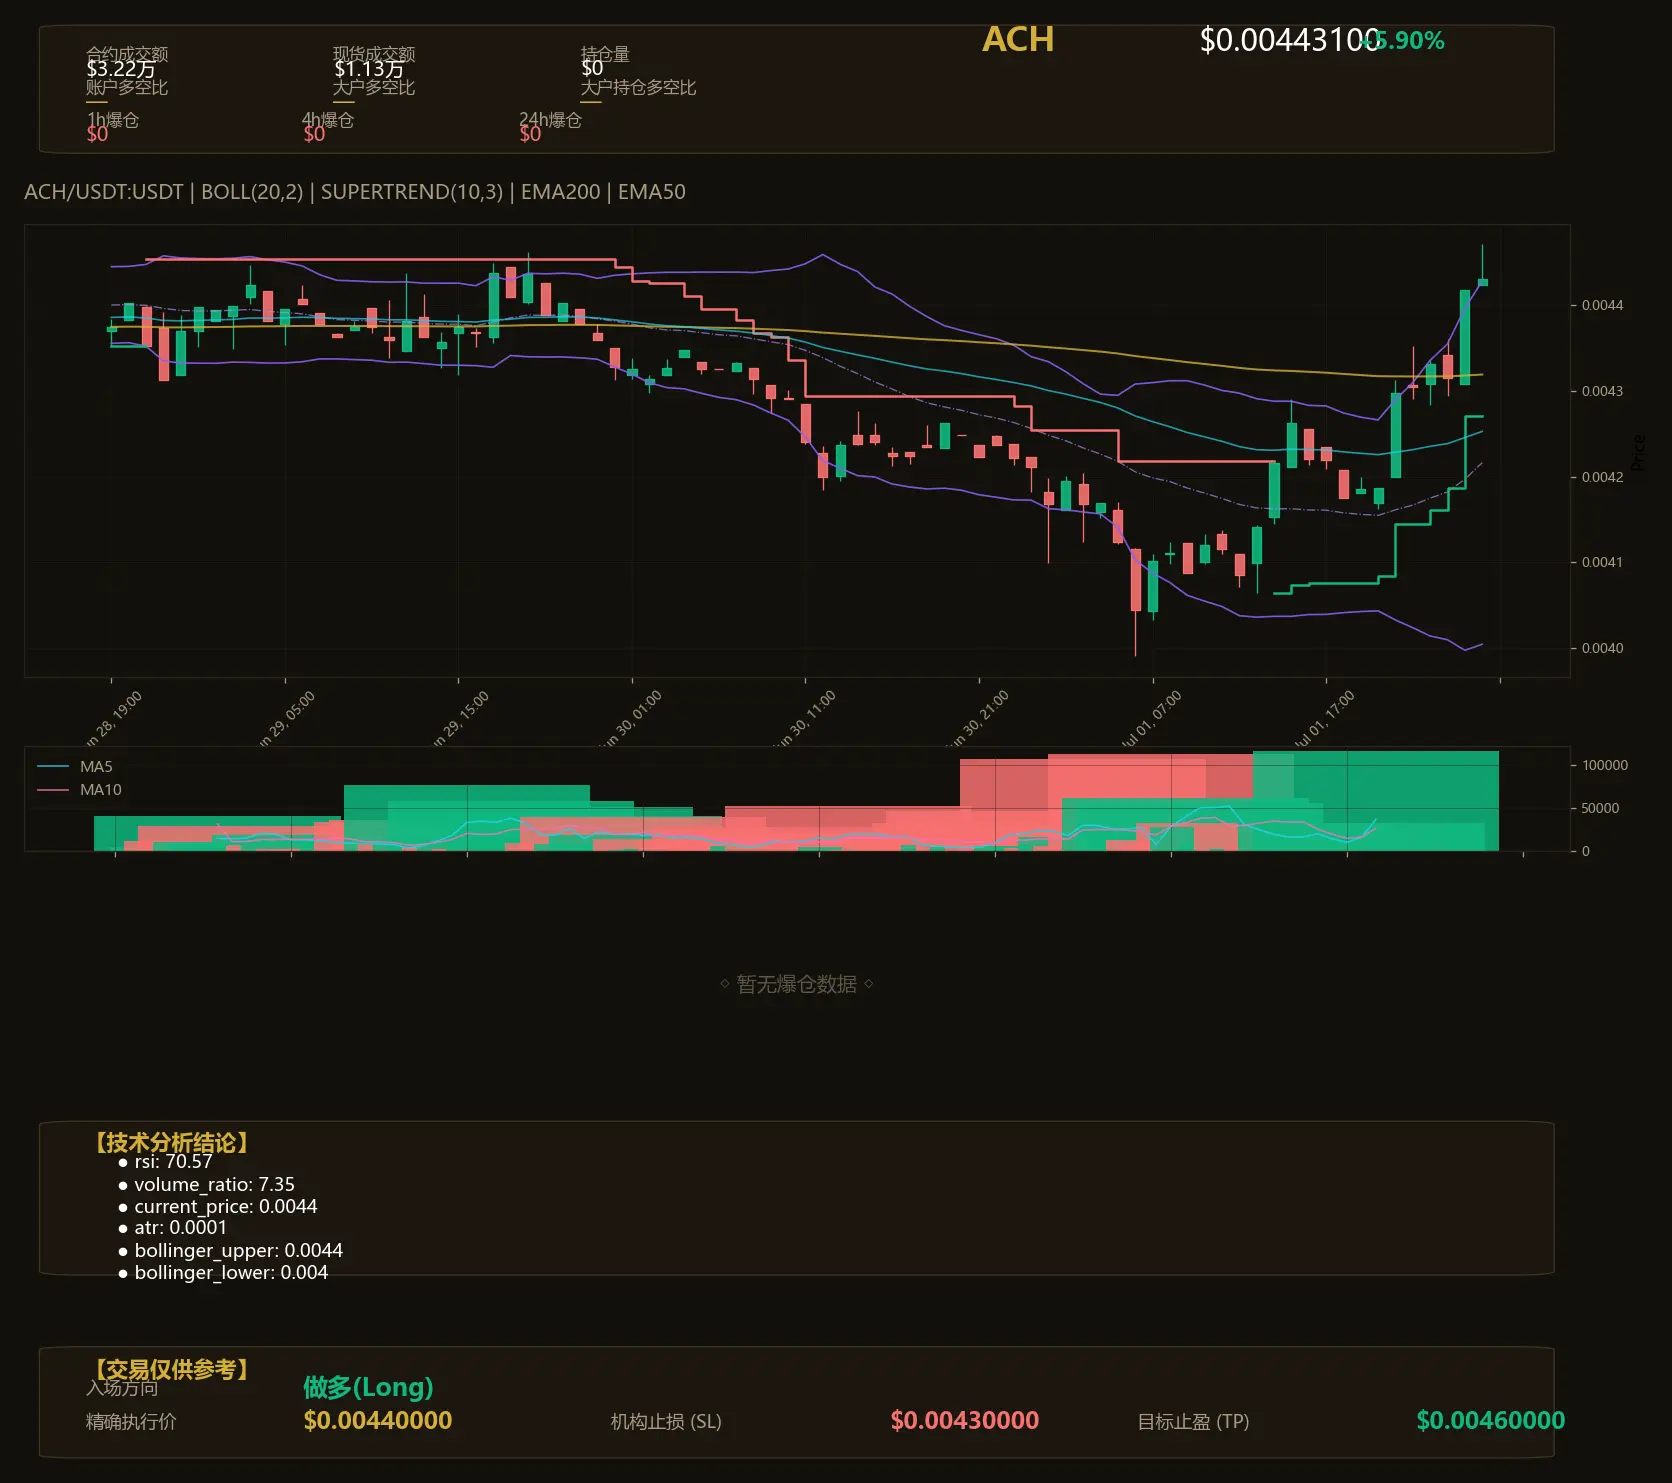1672x1483 pixels.
Task: Click the 暂无爆仓数据 message
Action: [x=797, y=984]
